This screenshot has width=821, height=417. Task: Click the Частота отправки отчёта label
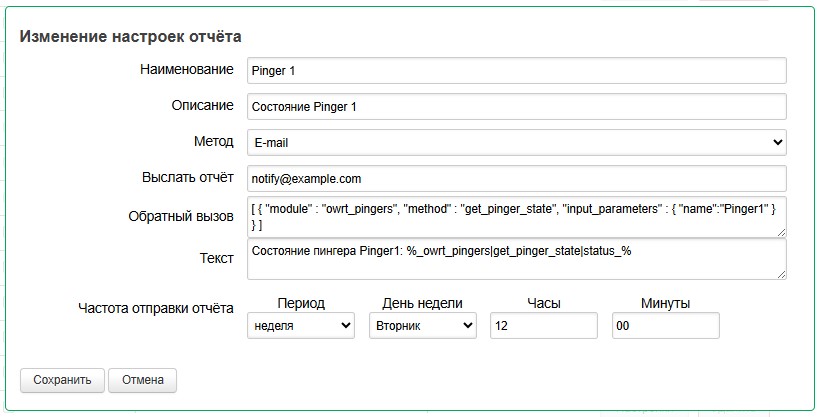pyautogui.click(x=155, y=308)
